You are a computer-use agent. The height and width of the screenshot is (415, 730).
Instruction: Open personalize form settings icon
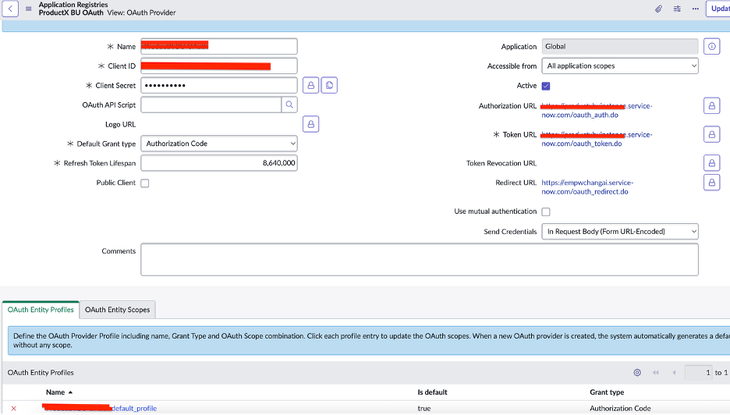(x=677, y=8)
